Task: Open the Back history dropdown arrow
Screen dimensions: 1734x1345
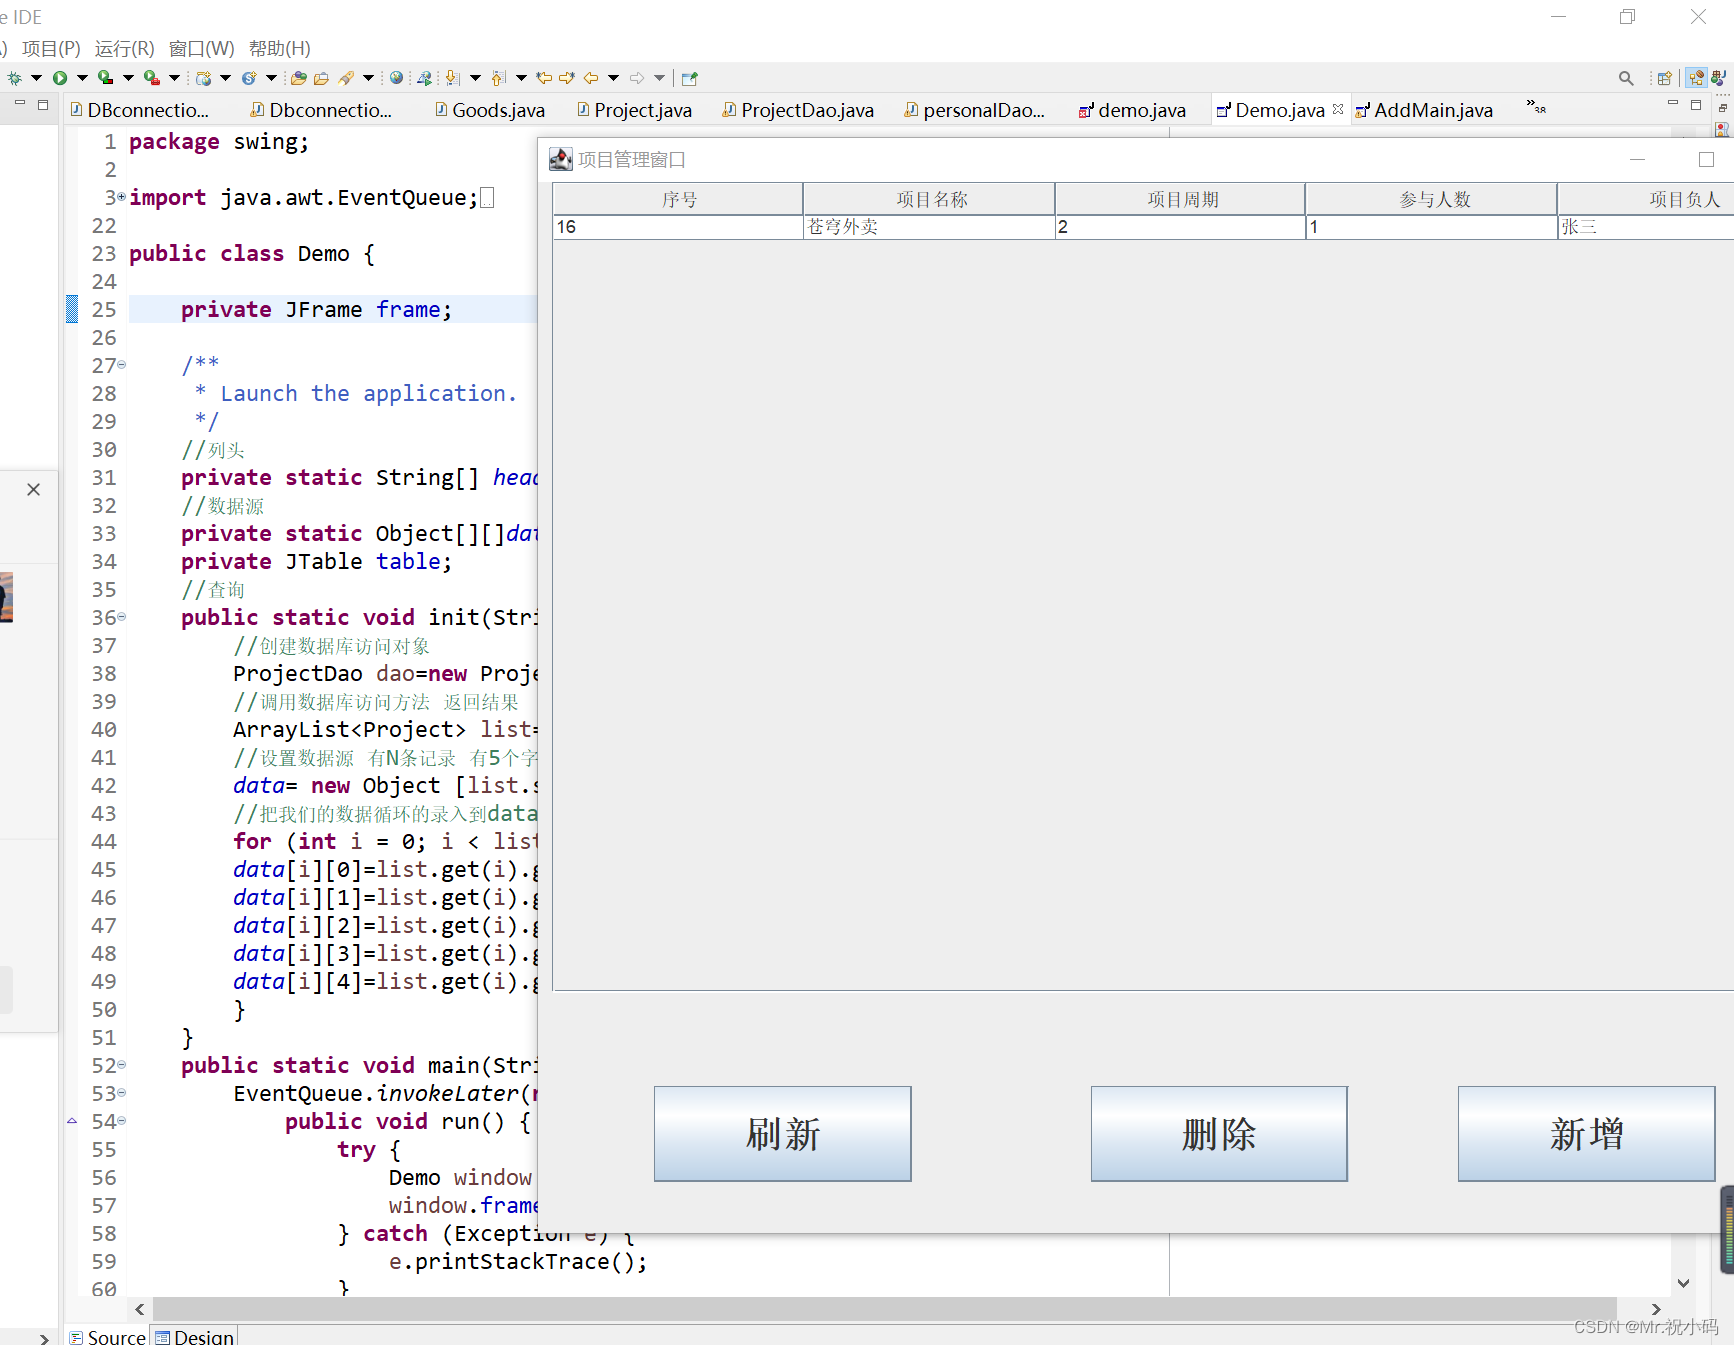Action: [x=613, y=78]
